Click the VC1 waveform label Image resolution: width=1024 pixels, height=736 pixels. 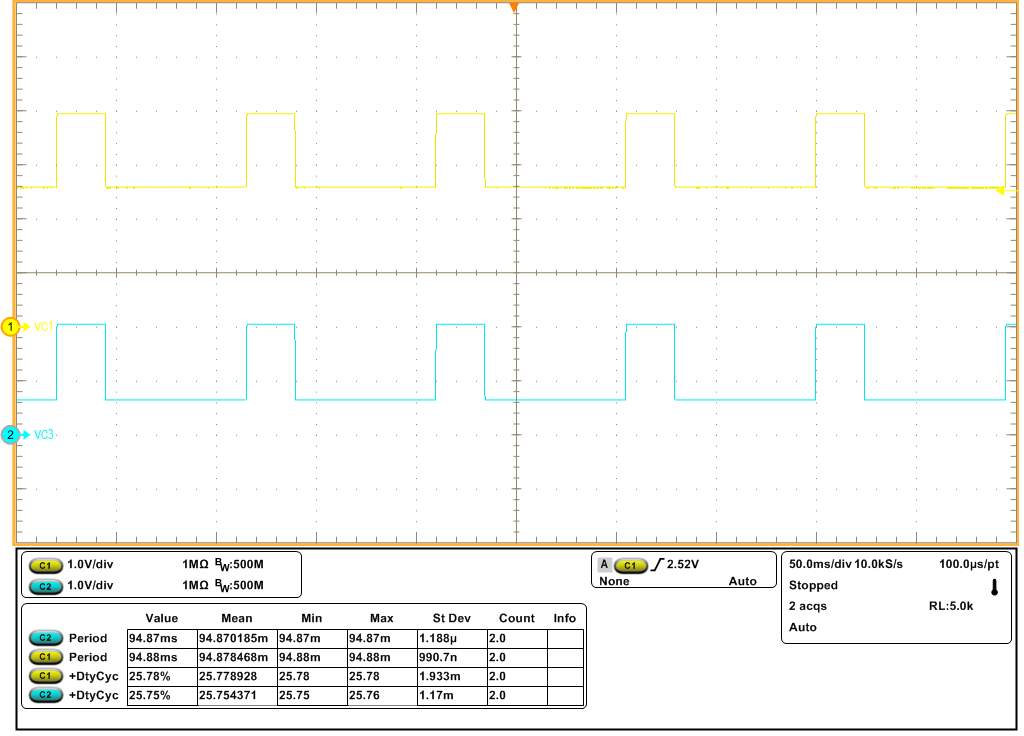coord(41,325)
